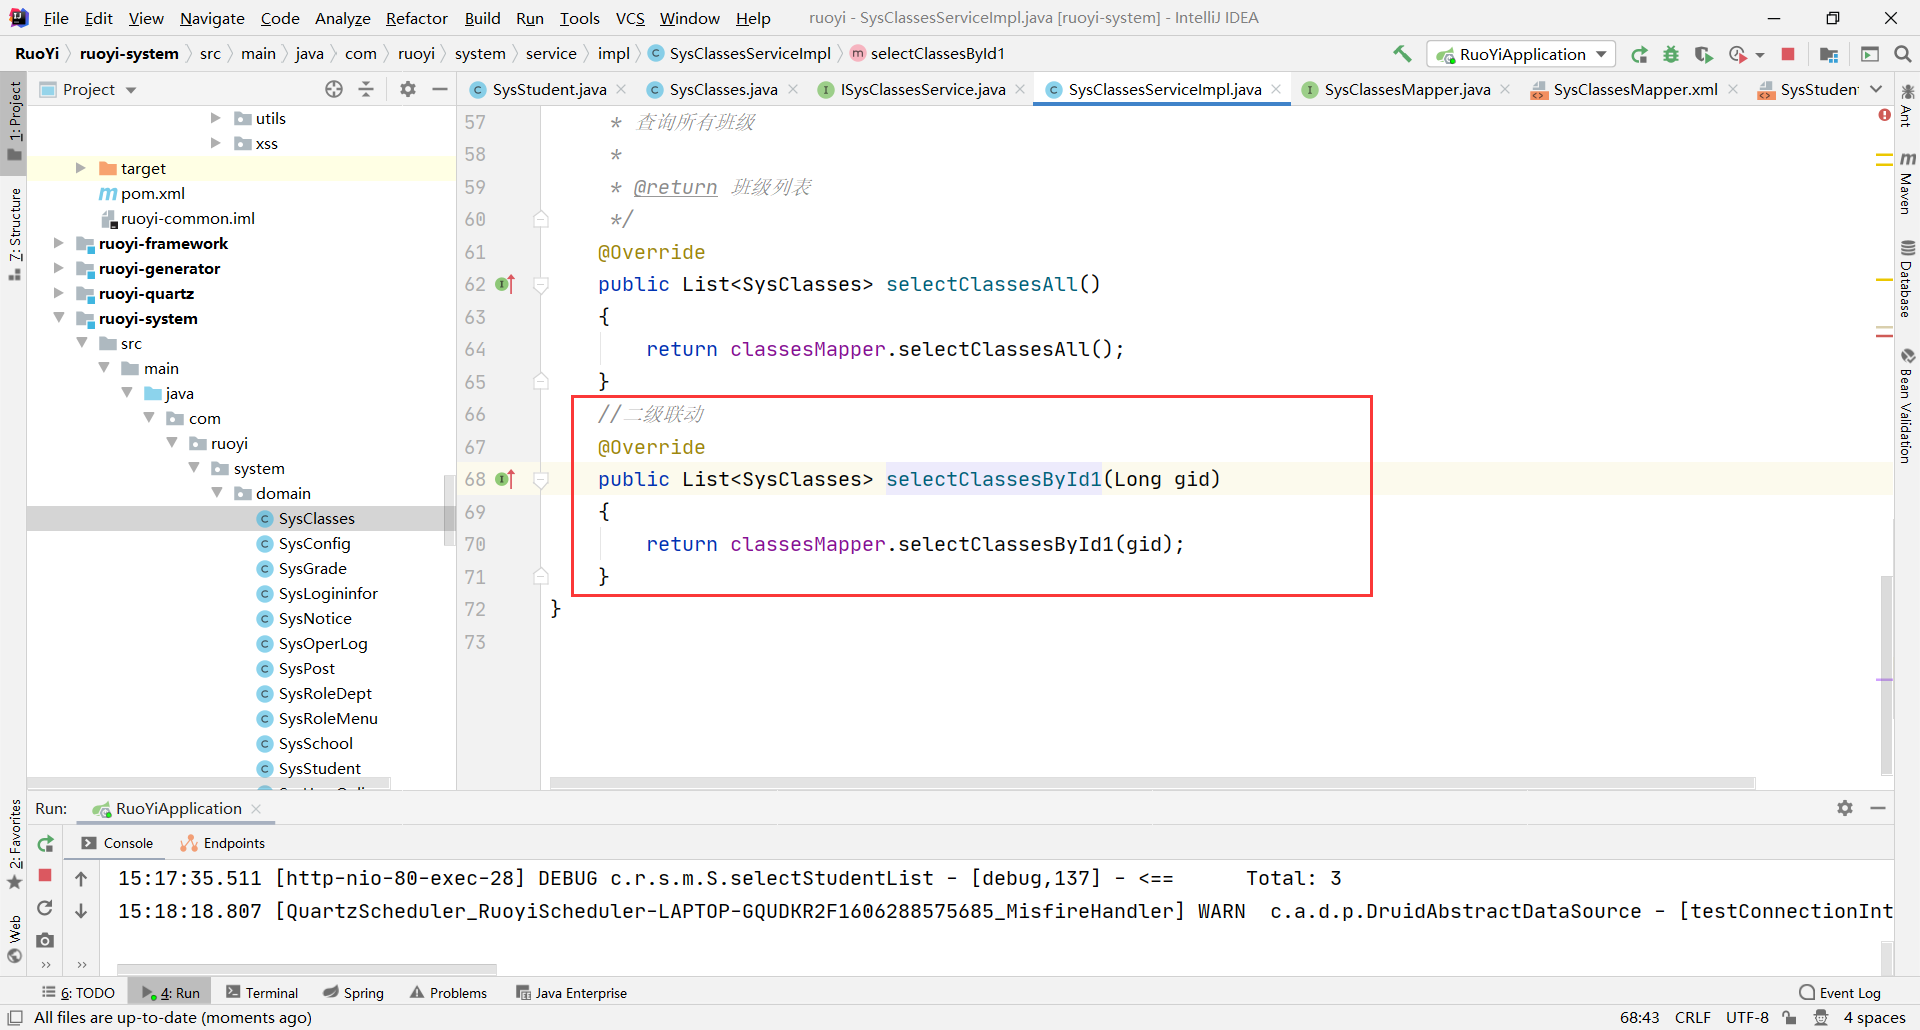Collapse the domain folder in project tree
This screenshot has width=1920, height=1030.
[217, 493]
